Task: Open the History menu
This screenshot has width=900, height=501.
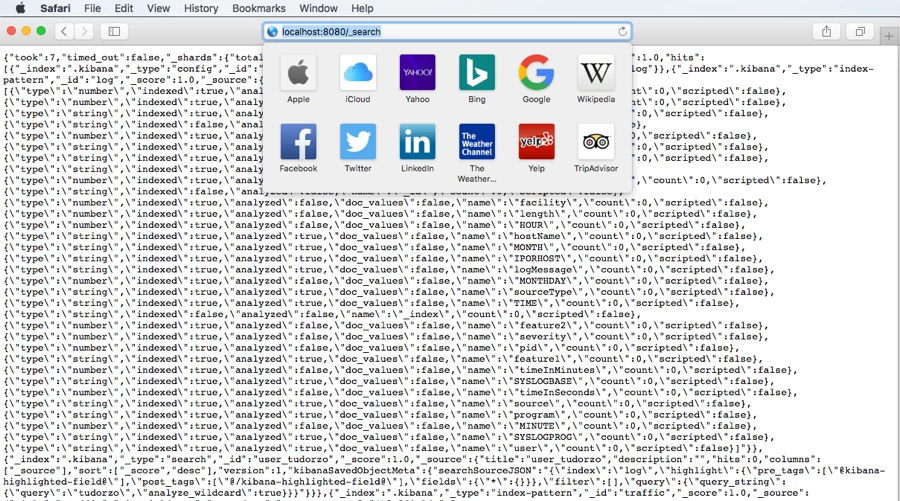Action: [x=201, y=8]
